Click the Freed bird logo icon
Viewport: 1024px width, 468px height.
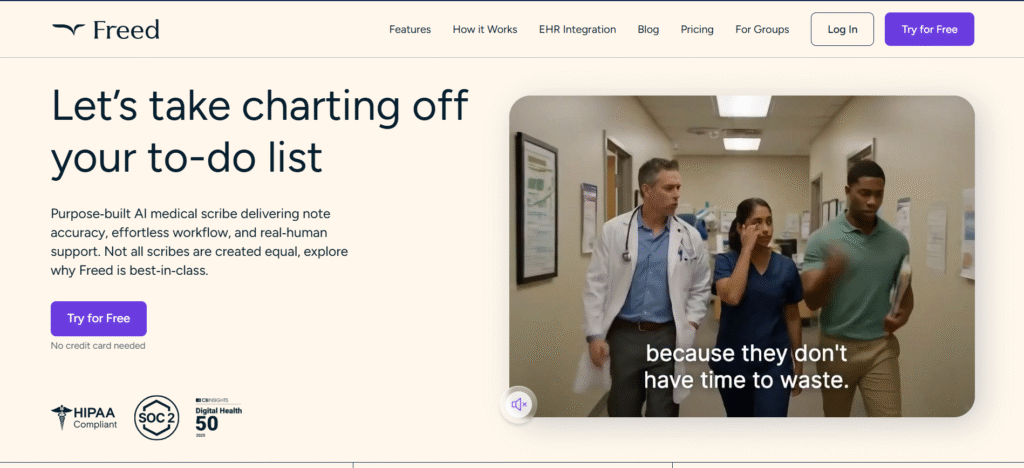point(68,30)
